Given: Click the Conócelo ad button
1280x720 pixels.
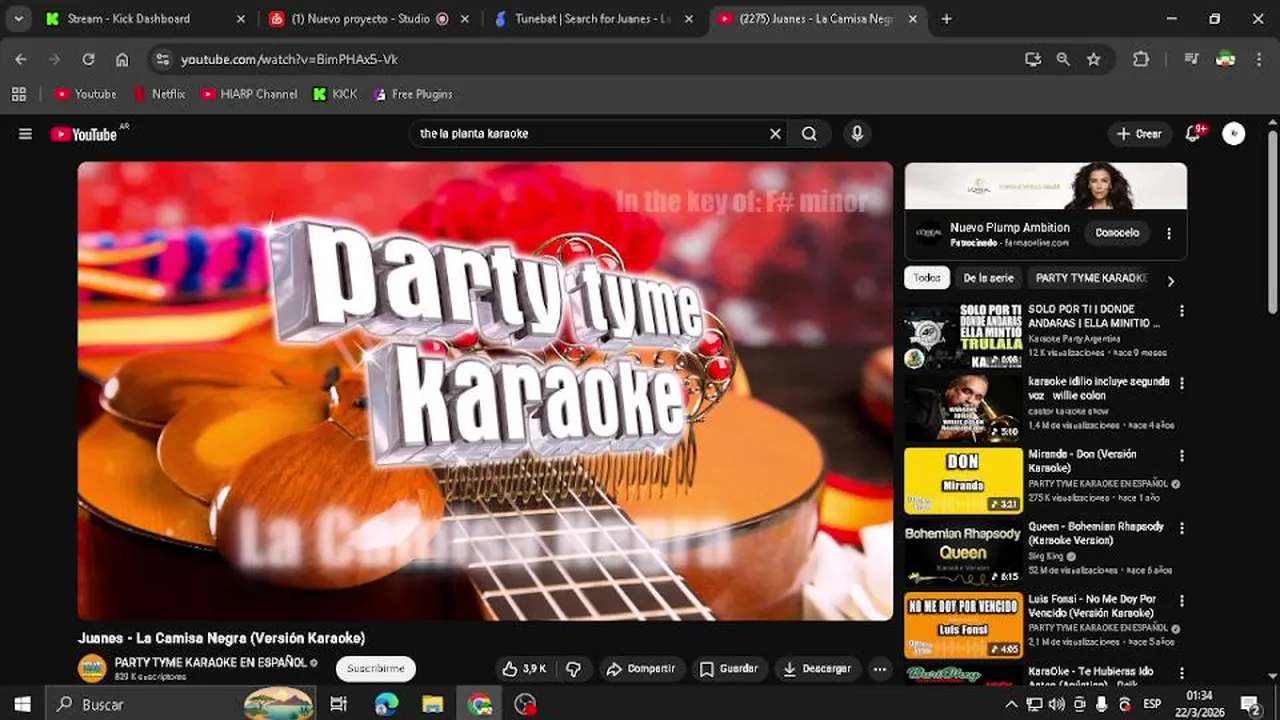Looking at the screenshot, I should 1117,233.
